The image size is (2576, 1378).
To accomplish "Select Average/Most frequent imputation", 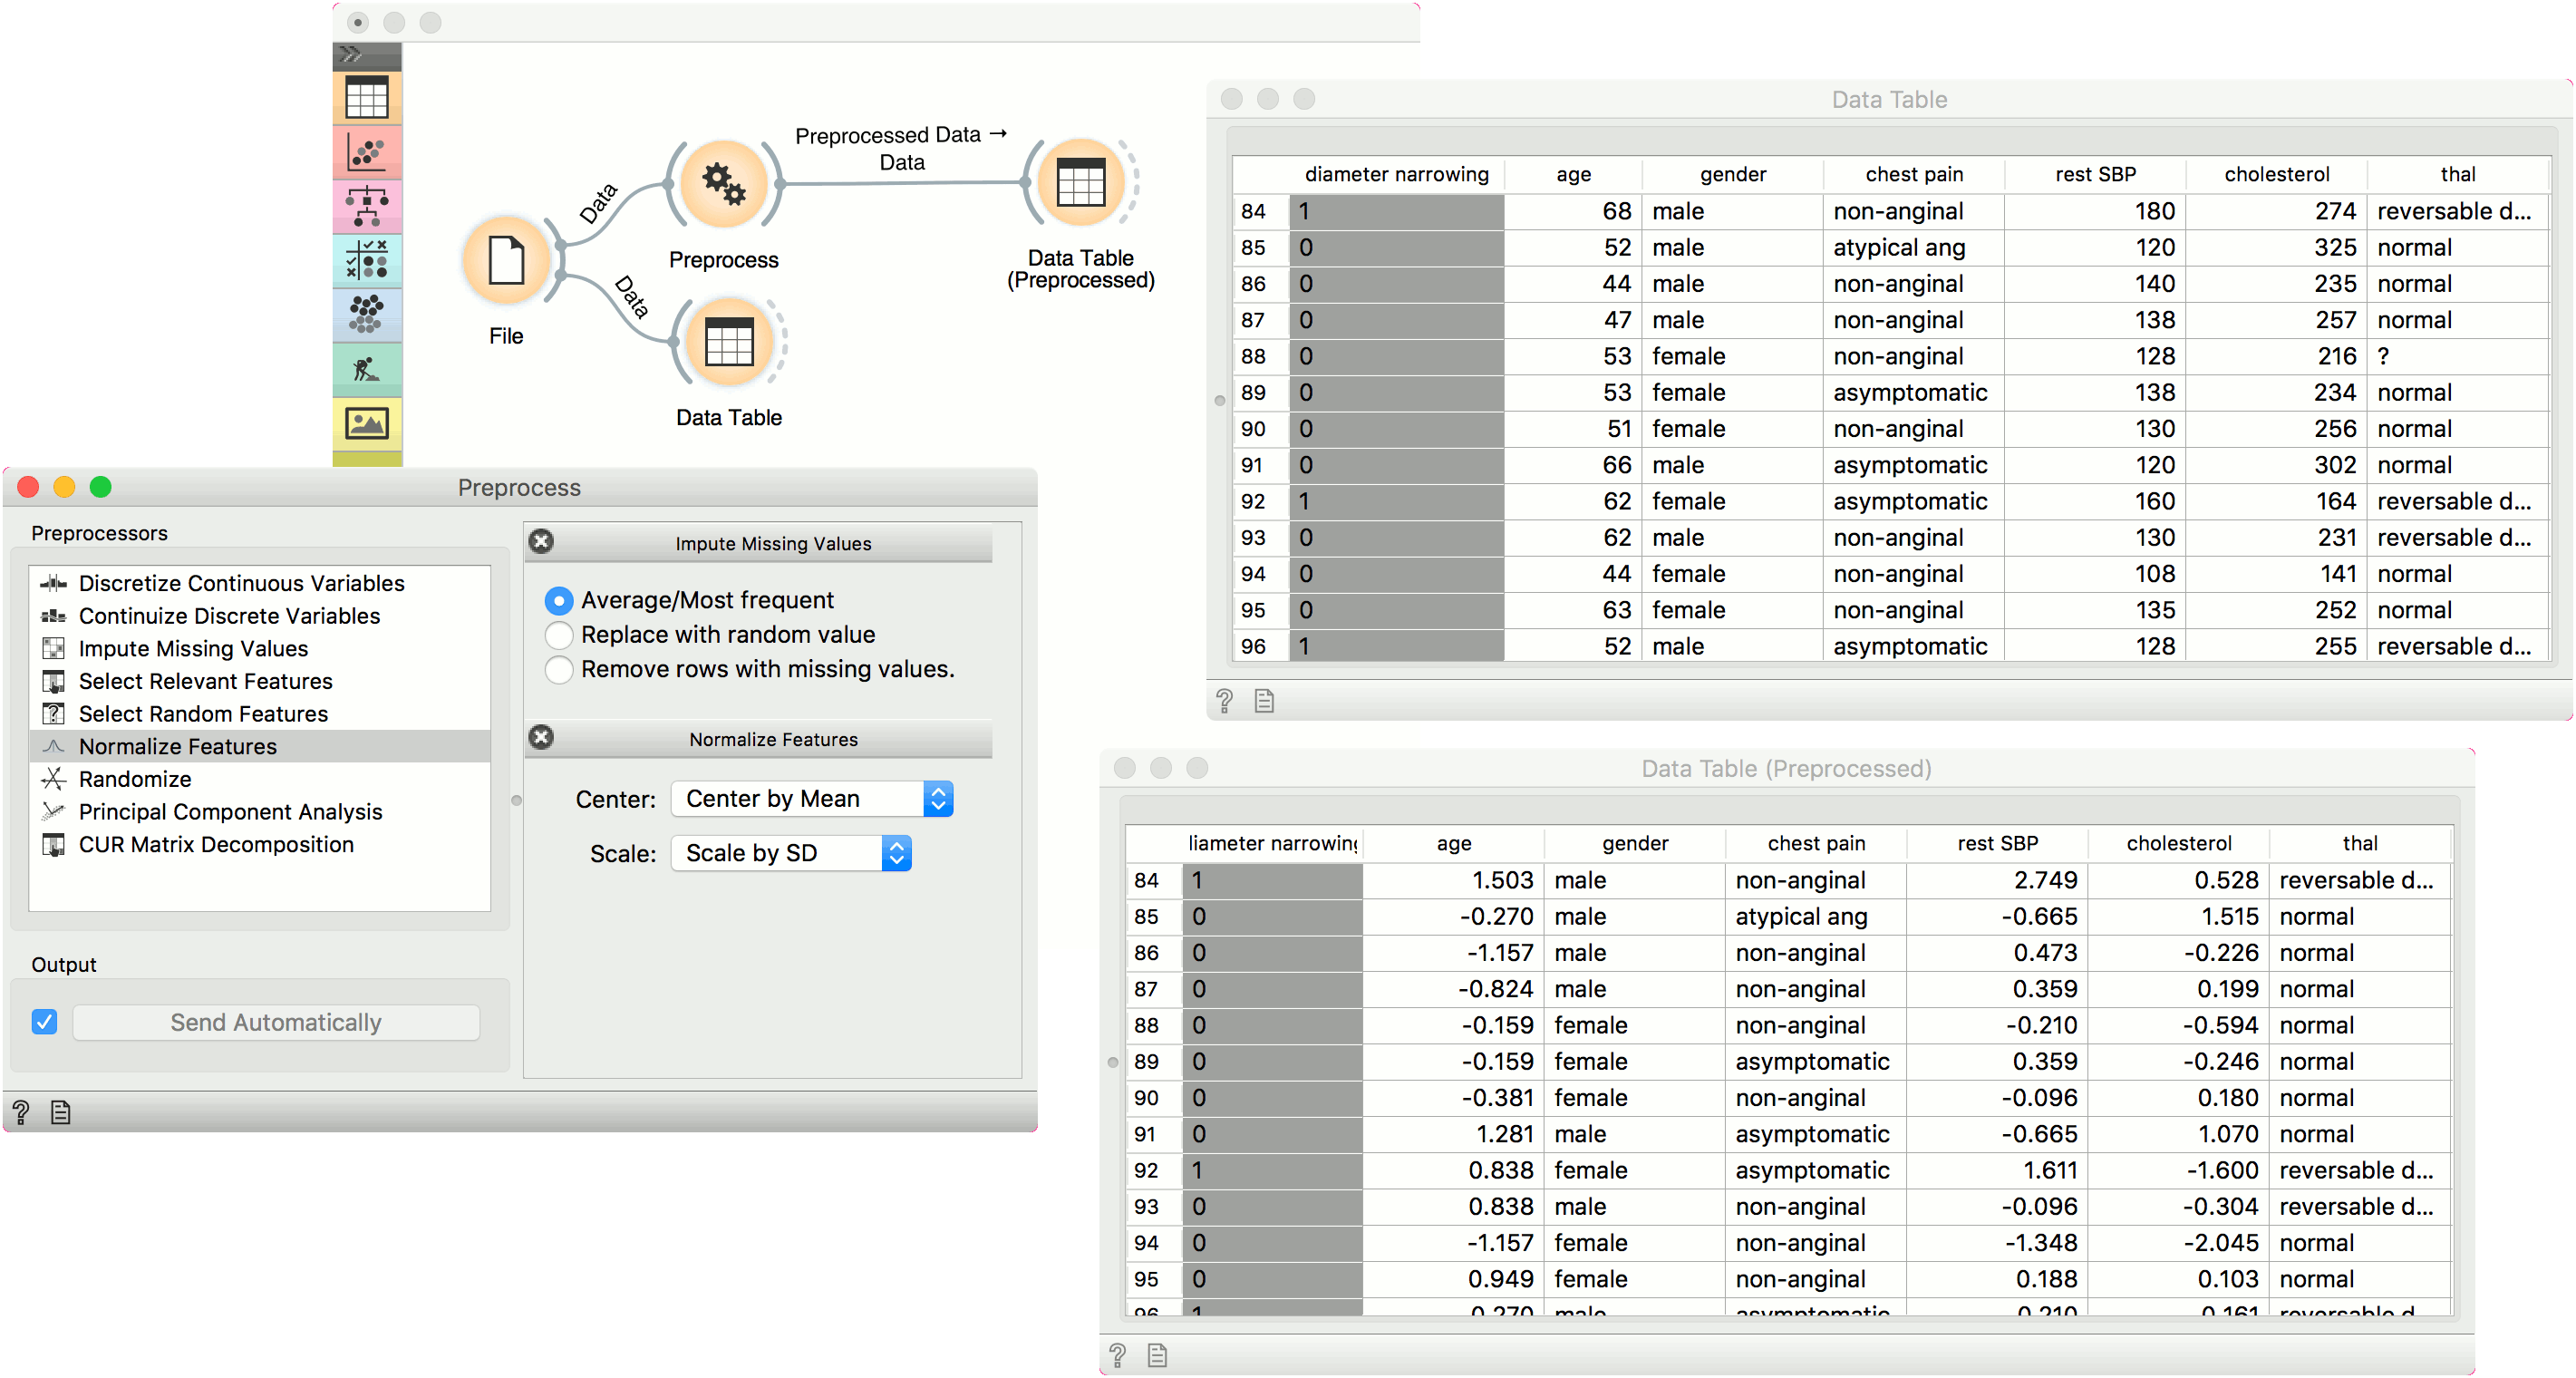I will [559, 600].
